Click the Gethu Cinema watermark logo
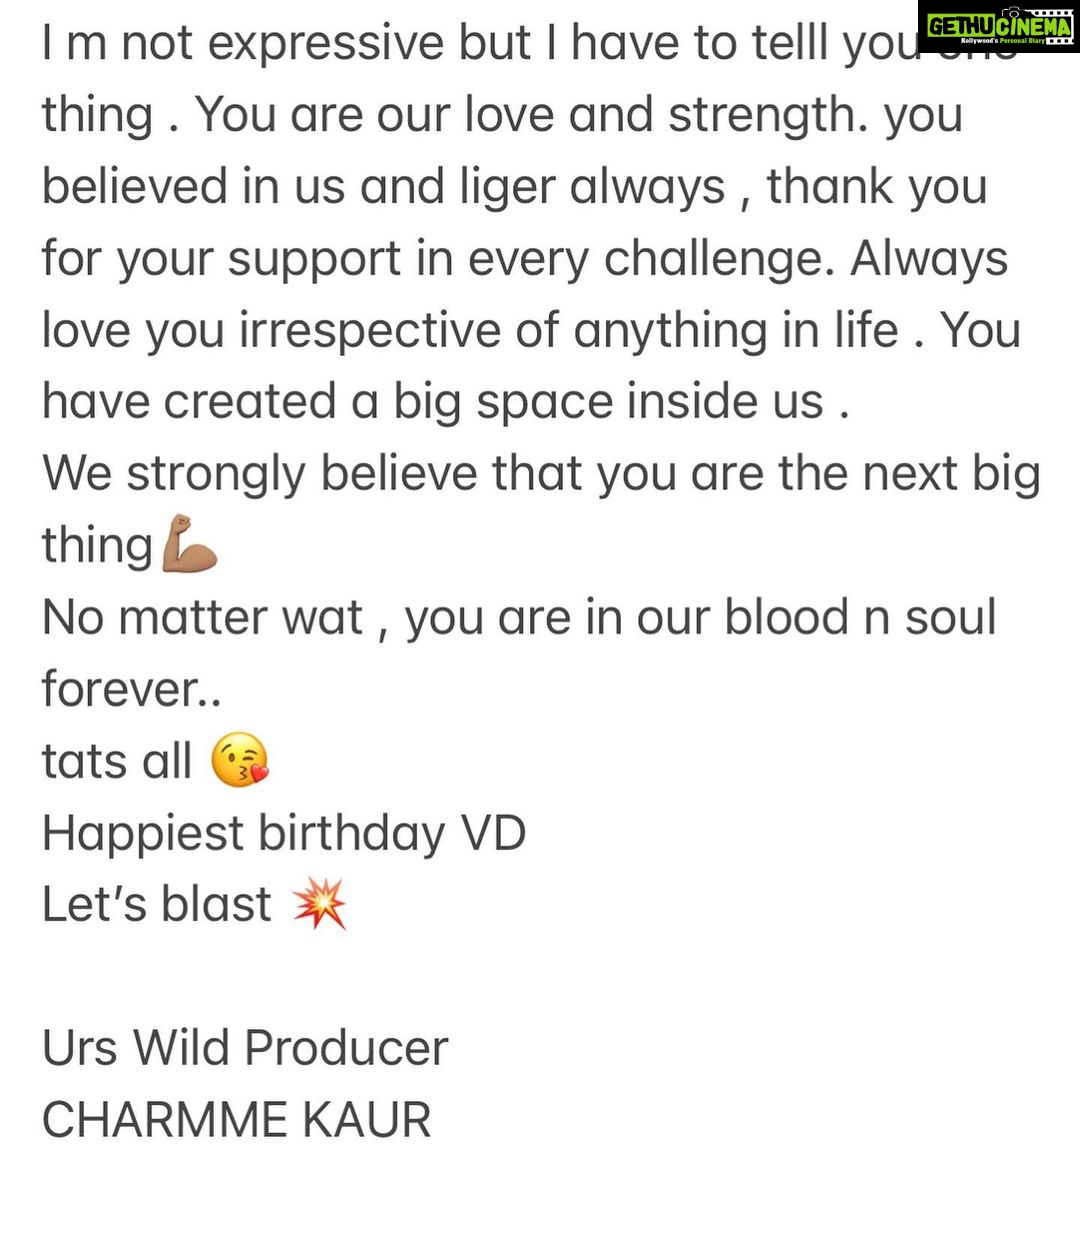This screenshot has width=1080, height=1250. click(x=997, y=26)
